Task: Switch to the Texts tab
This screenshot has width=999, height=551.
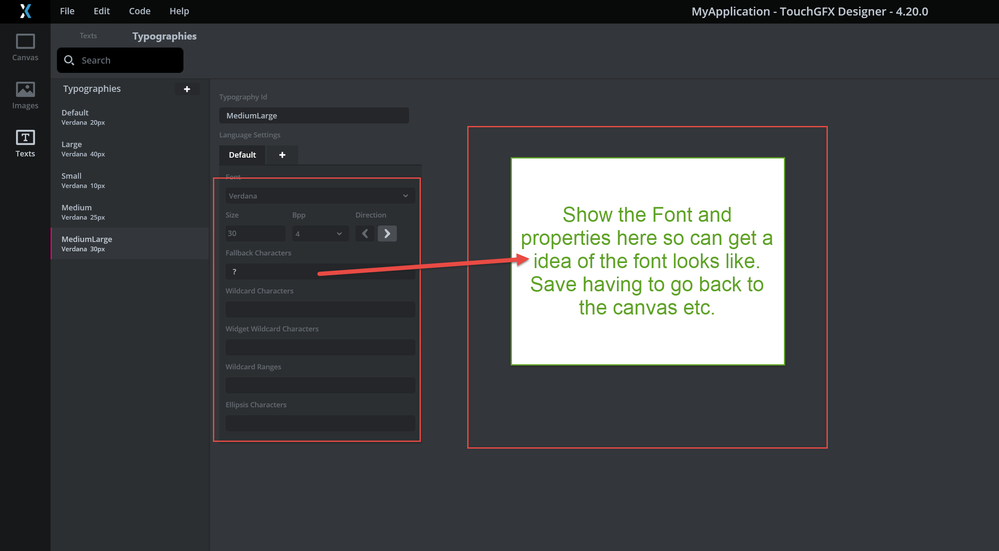Action: [x=88, y=36]
